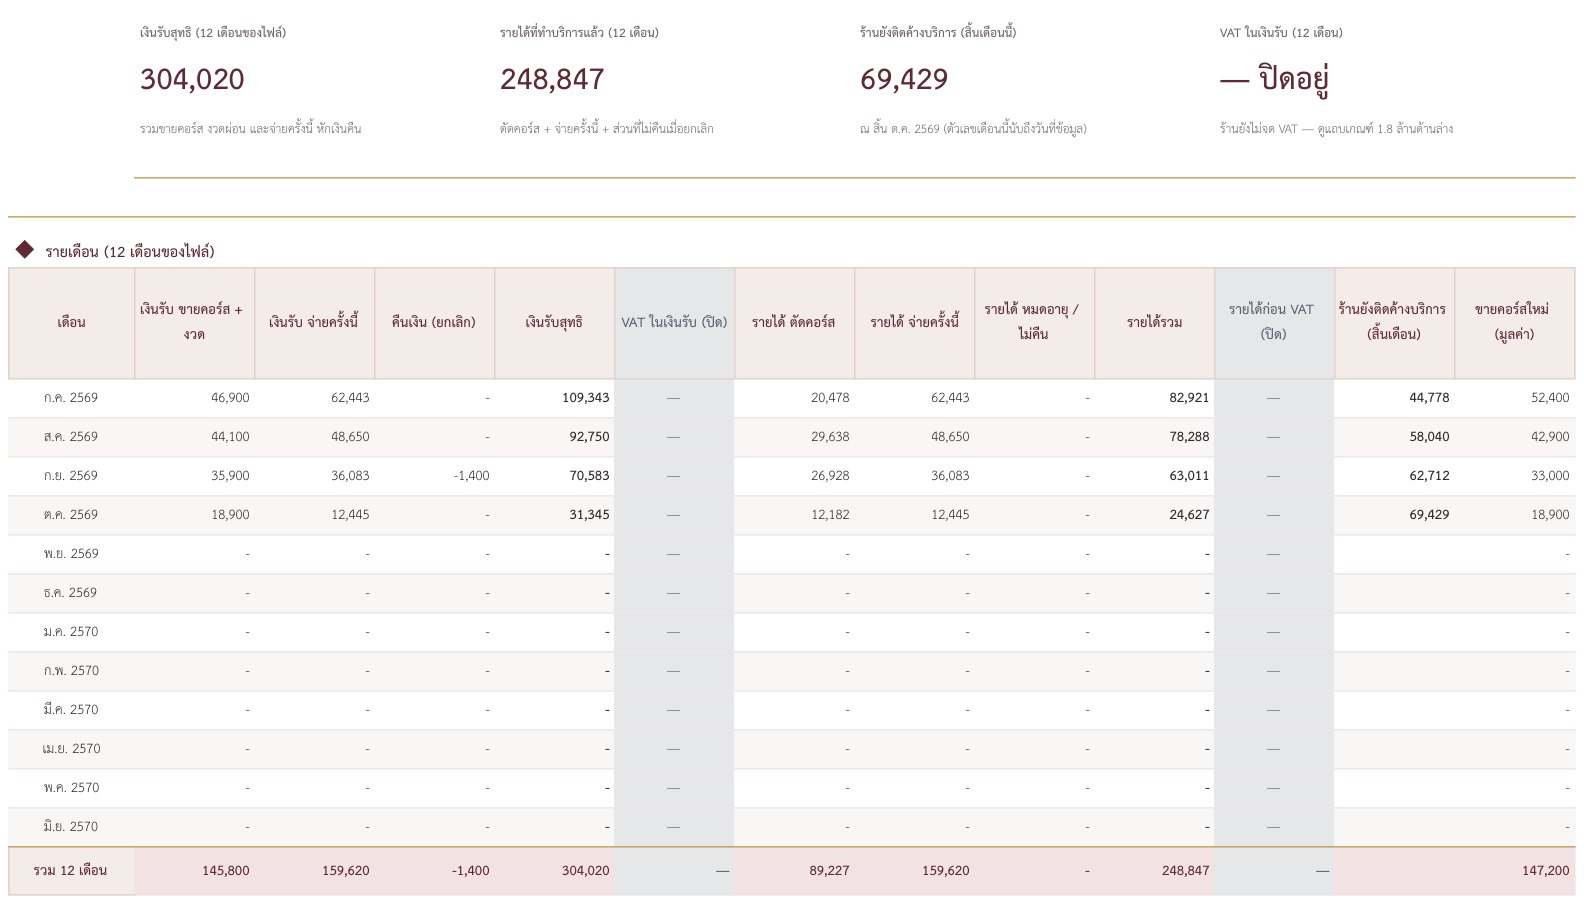Image resolution: width=1584 pixels, height=904 pixels.
Task: Click the "เดือน" column header
Action: click(x=71, y=322)
